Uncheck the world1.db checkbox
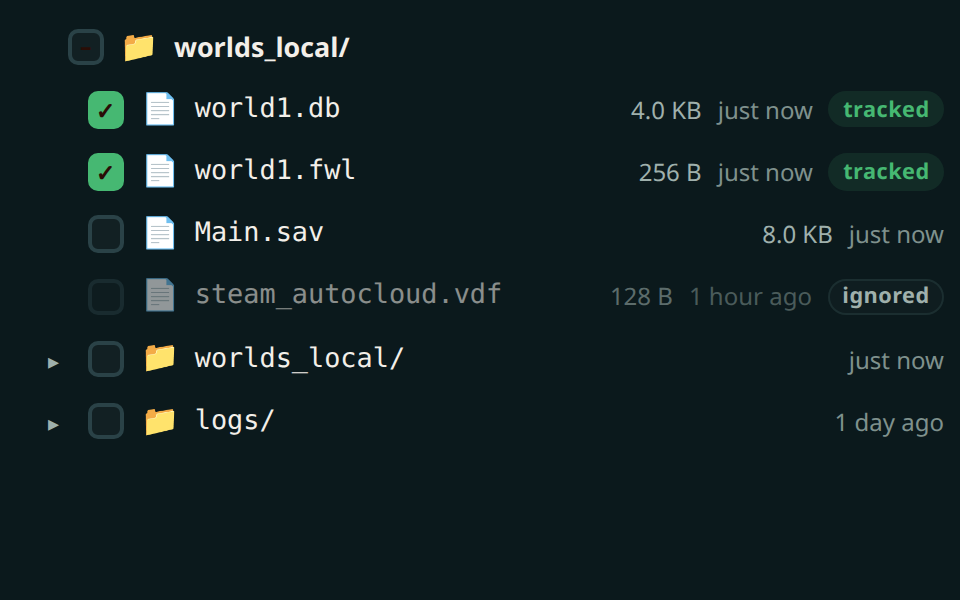Screen dimensions: 960x600 coord(106,110)
